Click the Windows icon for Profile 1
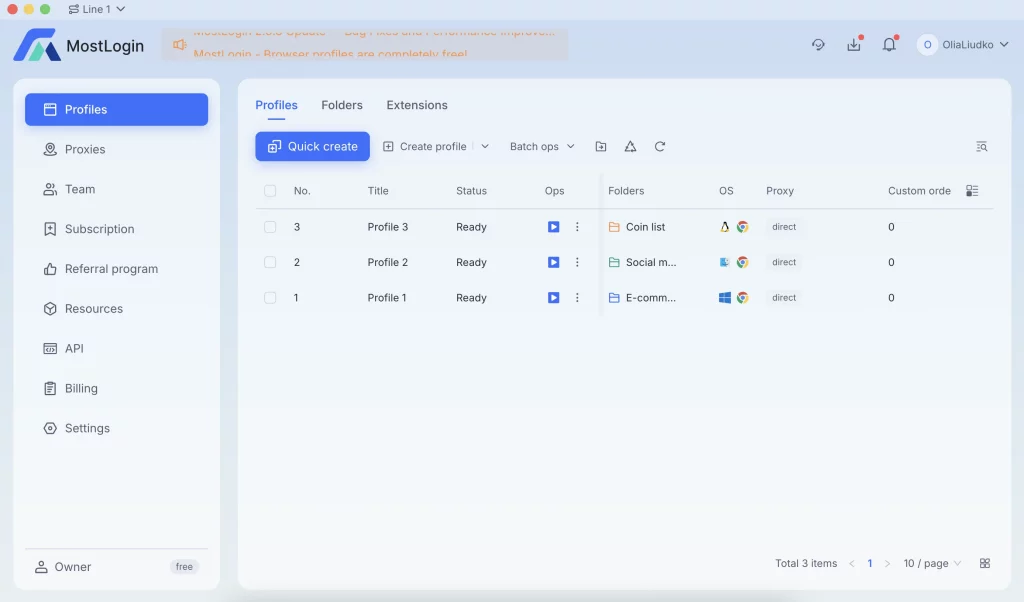This screenshot has width=1024, height=602. pyautogui.click(x=724, y=297)
